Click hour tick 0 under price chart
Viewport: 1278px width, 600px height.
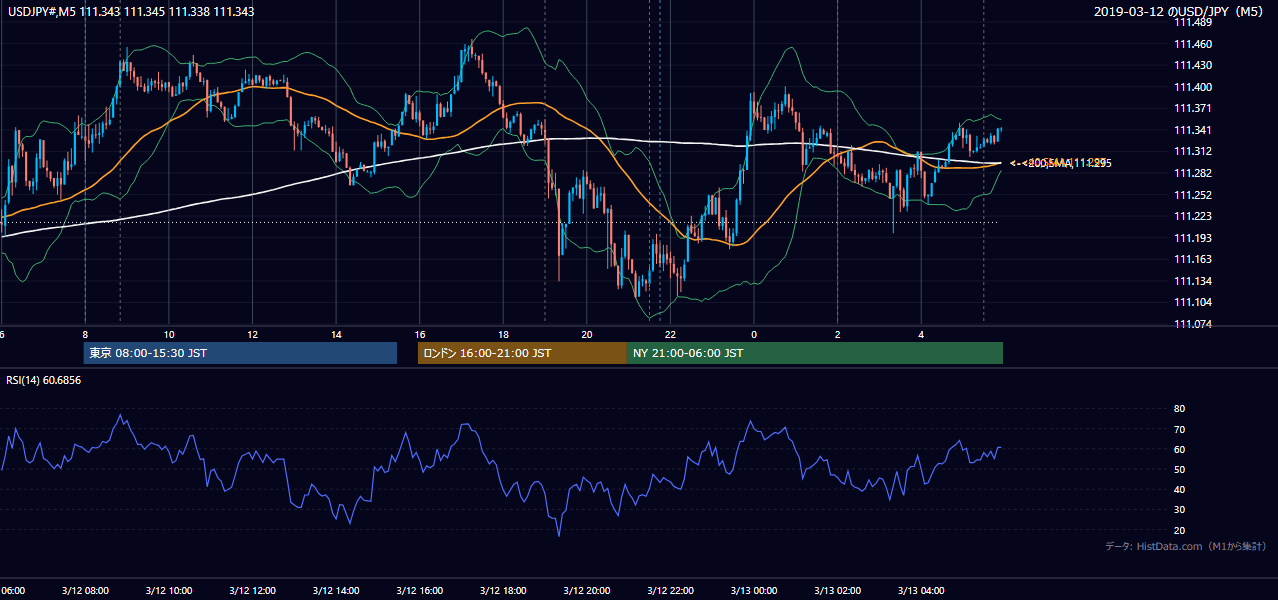pos(754,334)
